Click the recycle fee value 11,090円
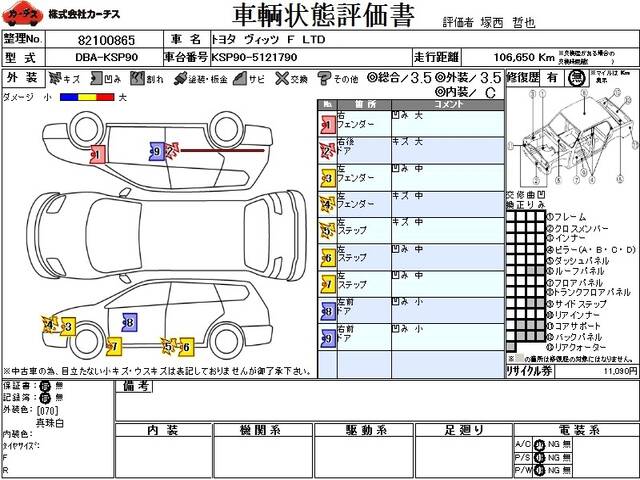Viewport: 640px width, 480px height. [620, 371]
